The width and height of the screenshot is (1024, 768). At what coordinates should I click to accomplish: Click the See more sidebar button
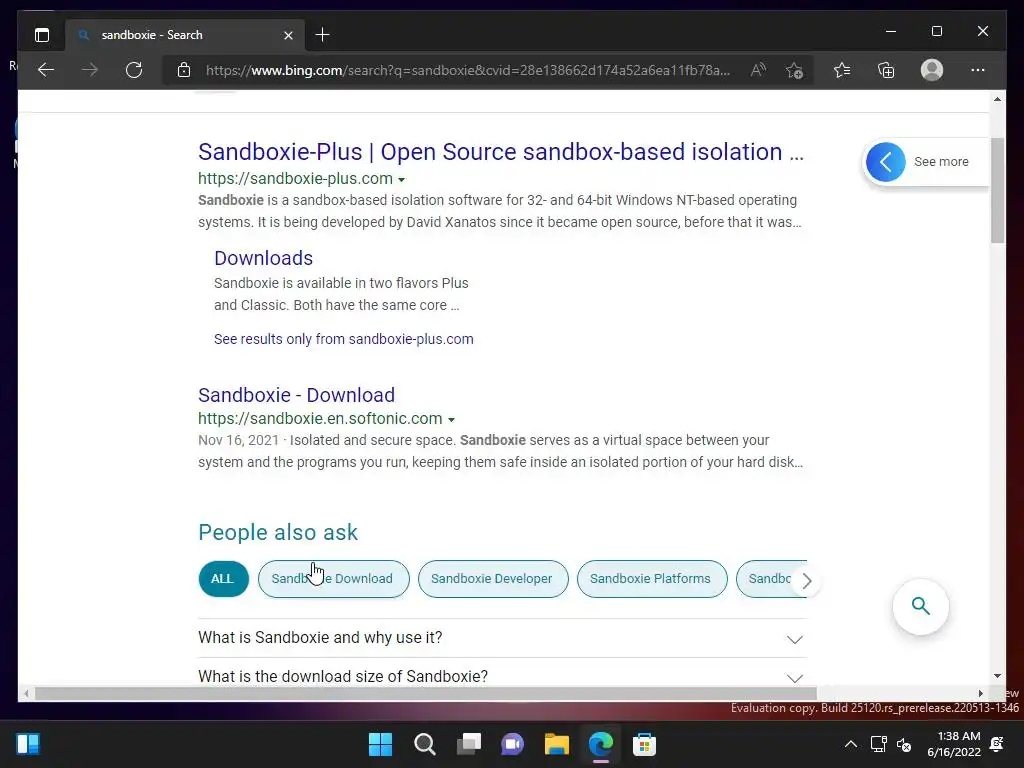tap(925, 162)
